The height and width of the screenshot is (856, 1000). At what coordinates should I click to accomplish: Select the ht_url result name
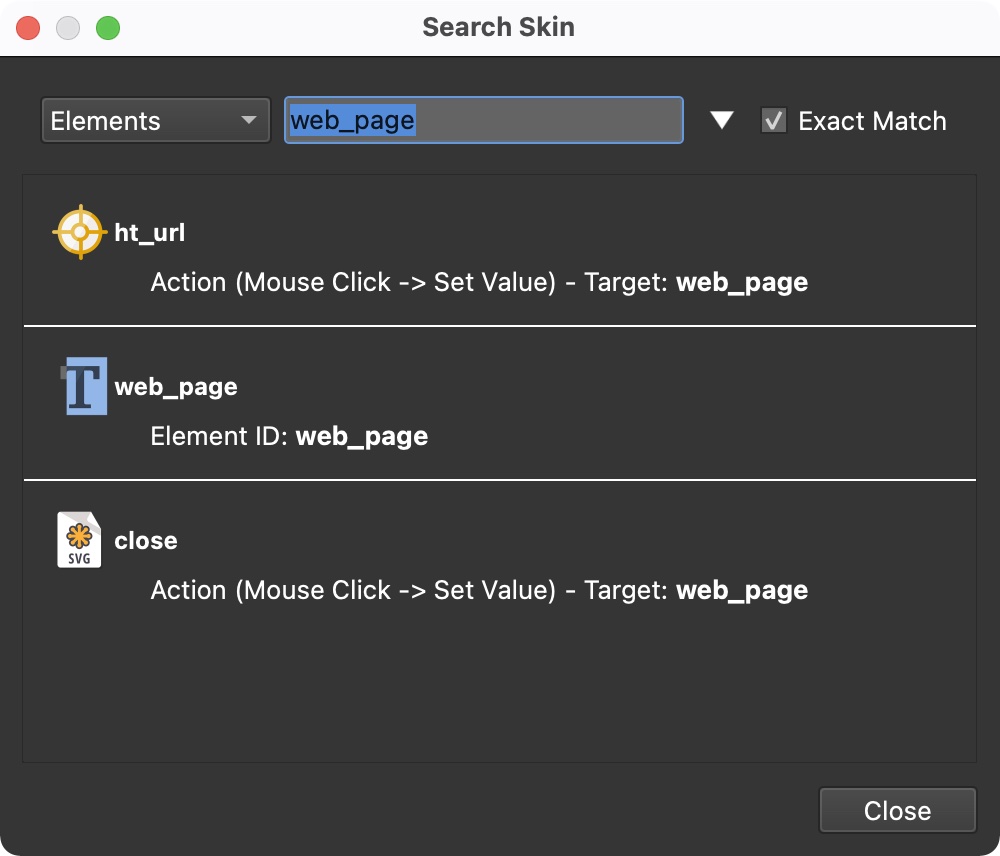(x=150, y=233)
